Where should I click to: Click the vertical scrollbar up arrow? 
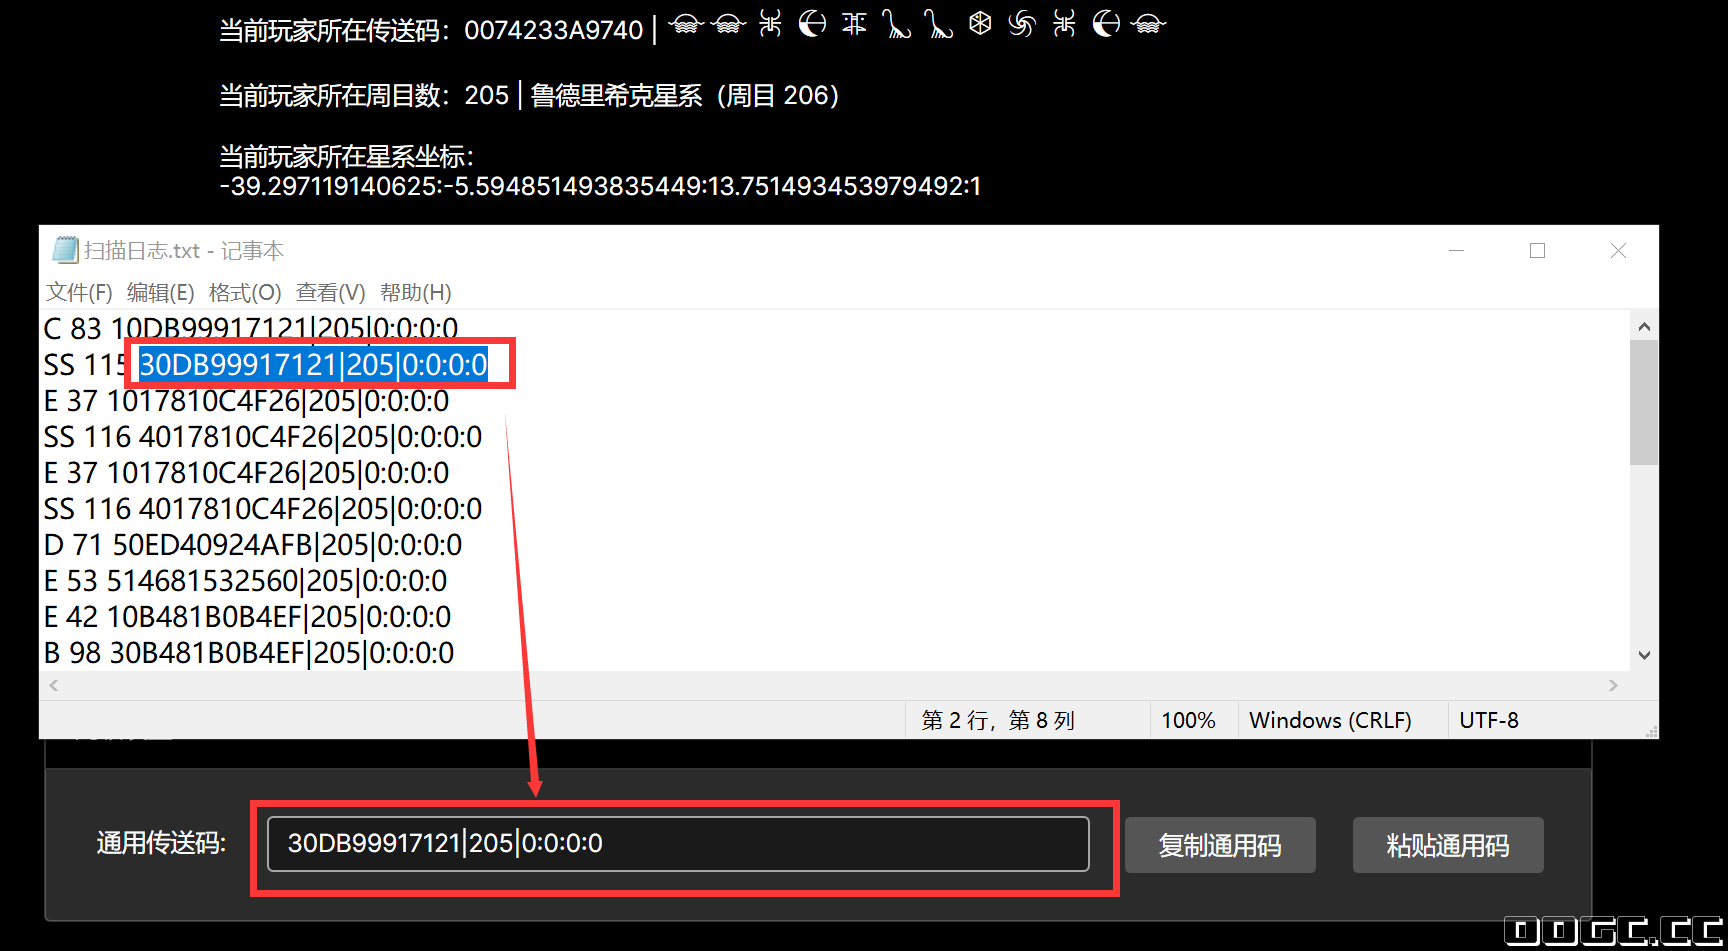pyautogui.click(x=1644, y=327)
